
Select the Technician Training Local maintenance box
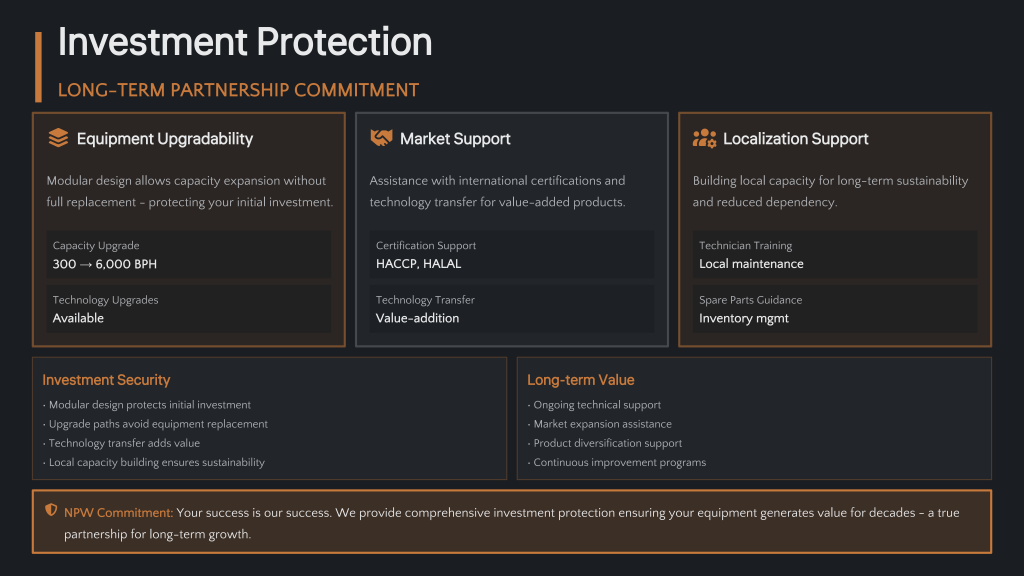pyautogui.click(x=835, y=255)
